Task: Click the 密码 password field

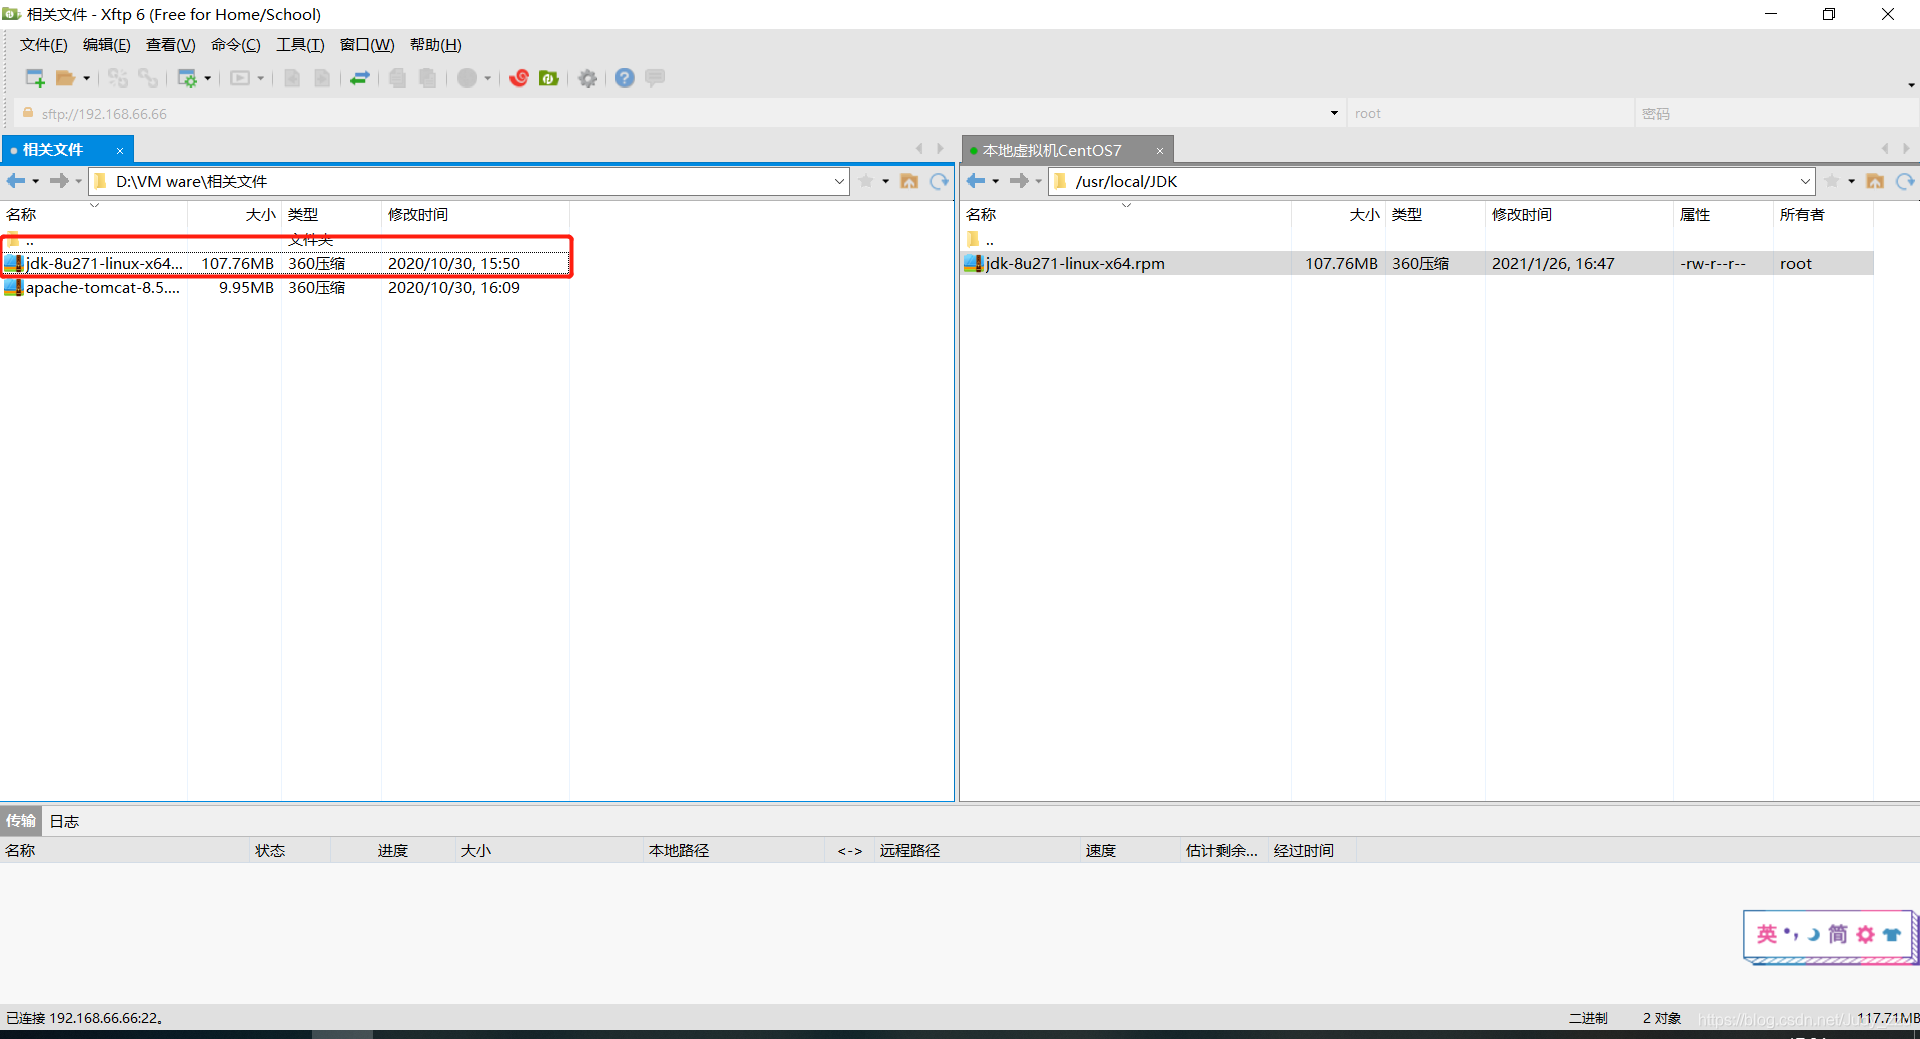Action: tap(1775, 114)
